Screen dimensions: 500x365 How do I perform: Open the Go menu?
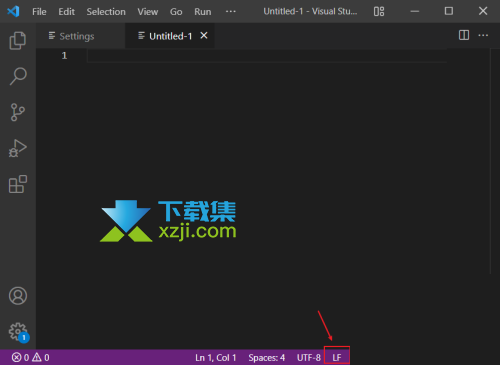[176, 12]
